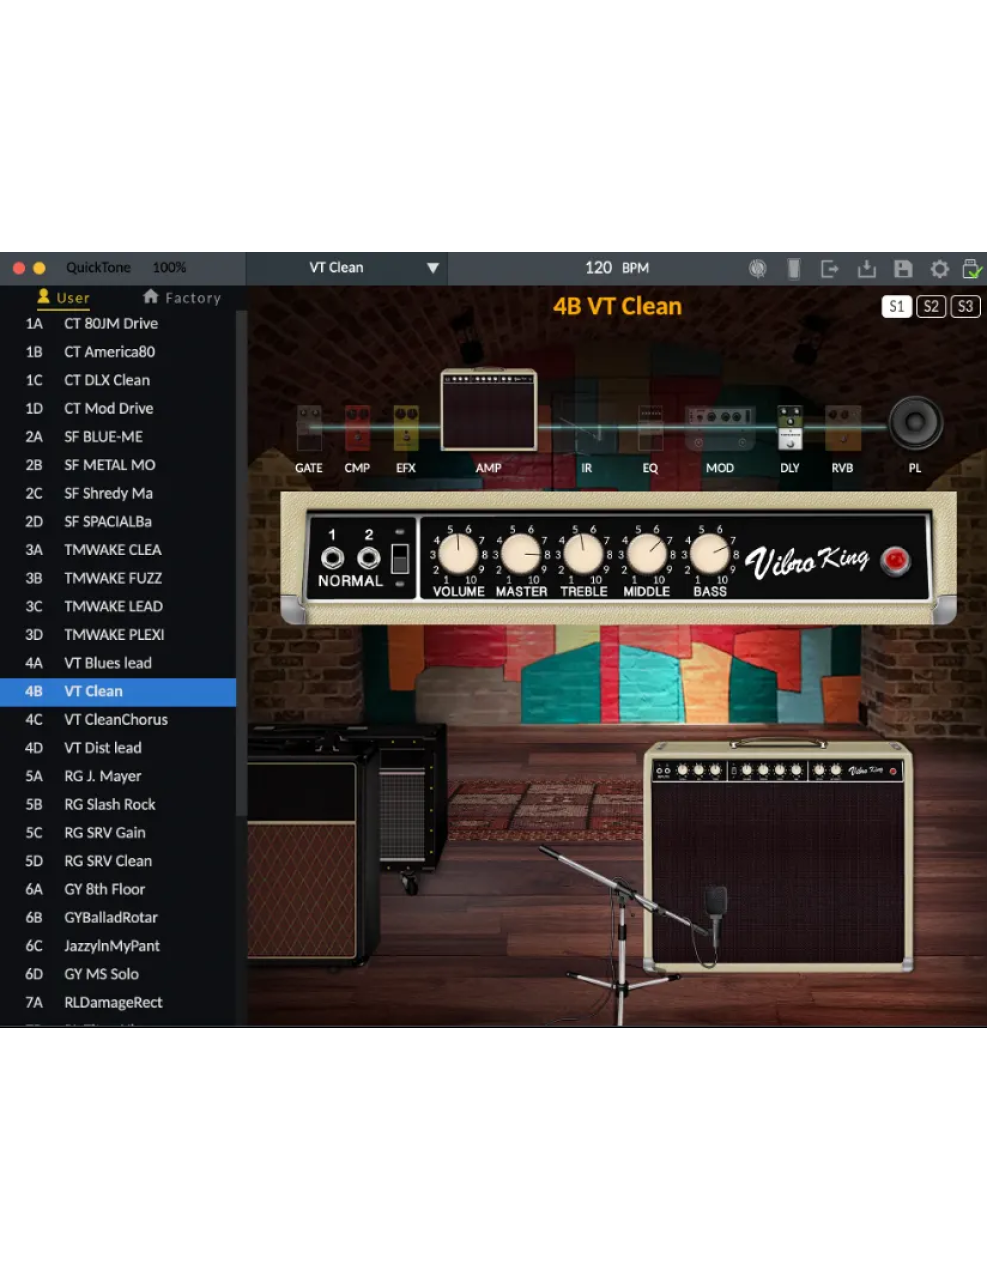
Task: Toggle the red Vibro King power light
Action: click(x=895, y=561)
